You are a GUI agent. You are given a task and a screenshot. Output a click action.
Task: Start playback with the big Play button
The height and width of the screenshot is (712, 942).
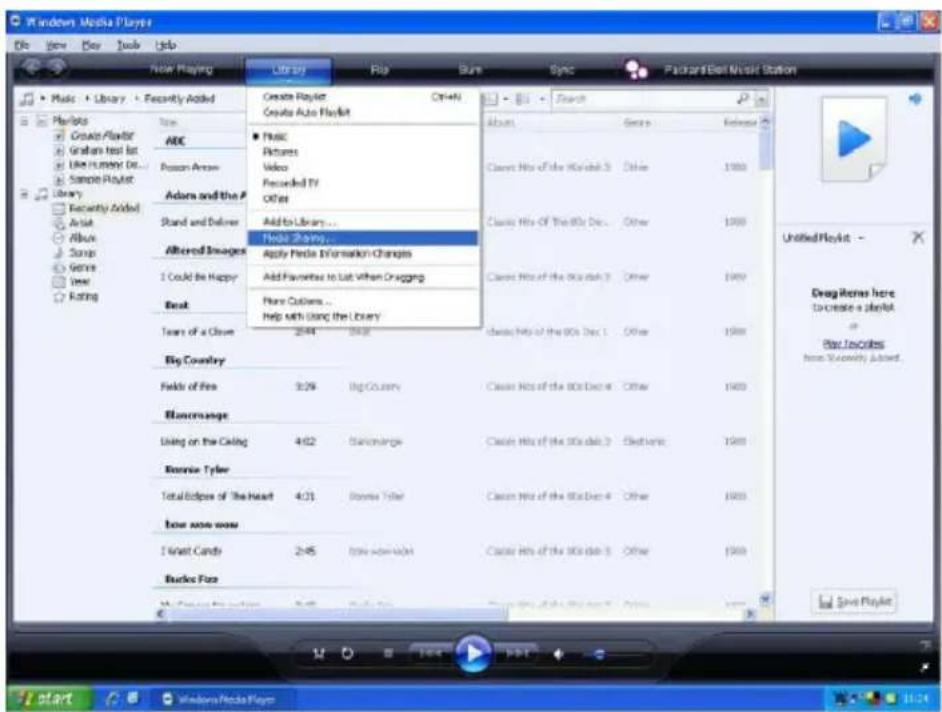point(473,653)
